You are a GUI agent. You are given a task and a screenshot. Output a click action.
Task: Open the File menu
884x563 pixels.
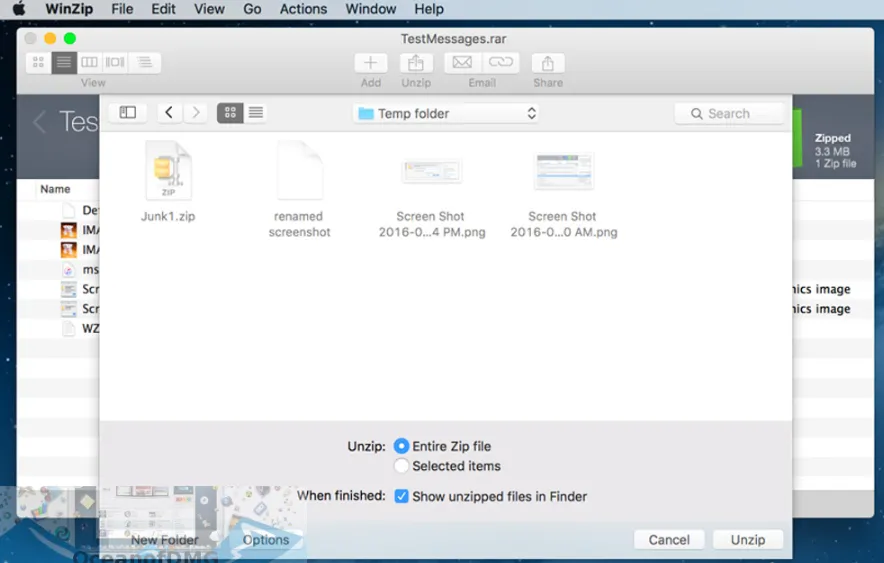coord(122,9)
